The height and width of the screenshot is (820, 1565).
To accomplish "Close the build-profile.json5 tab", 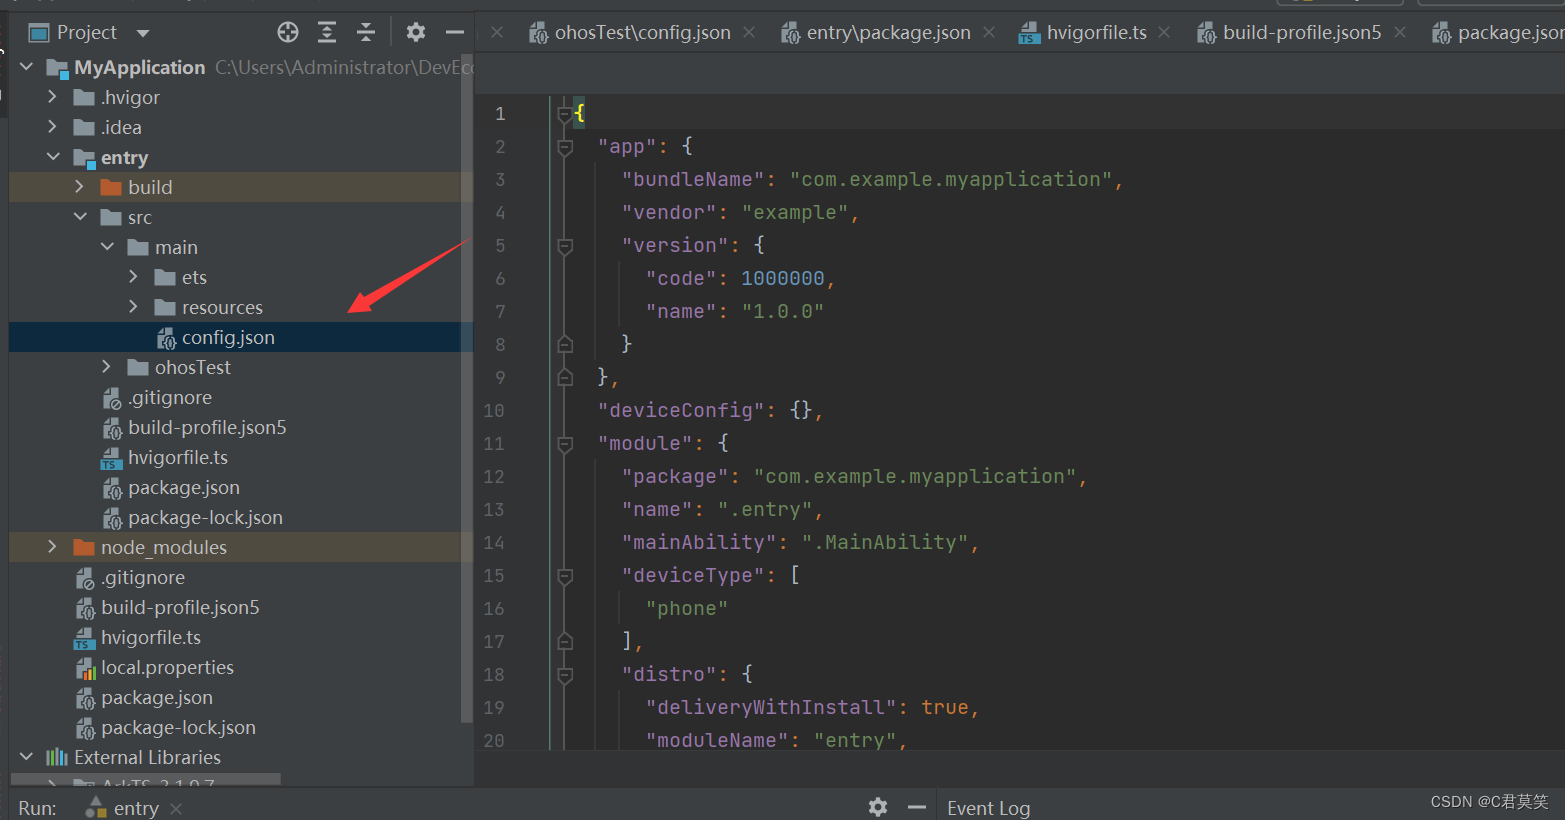I will coord(1400,33).
